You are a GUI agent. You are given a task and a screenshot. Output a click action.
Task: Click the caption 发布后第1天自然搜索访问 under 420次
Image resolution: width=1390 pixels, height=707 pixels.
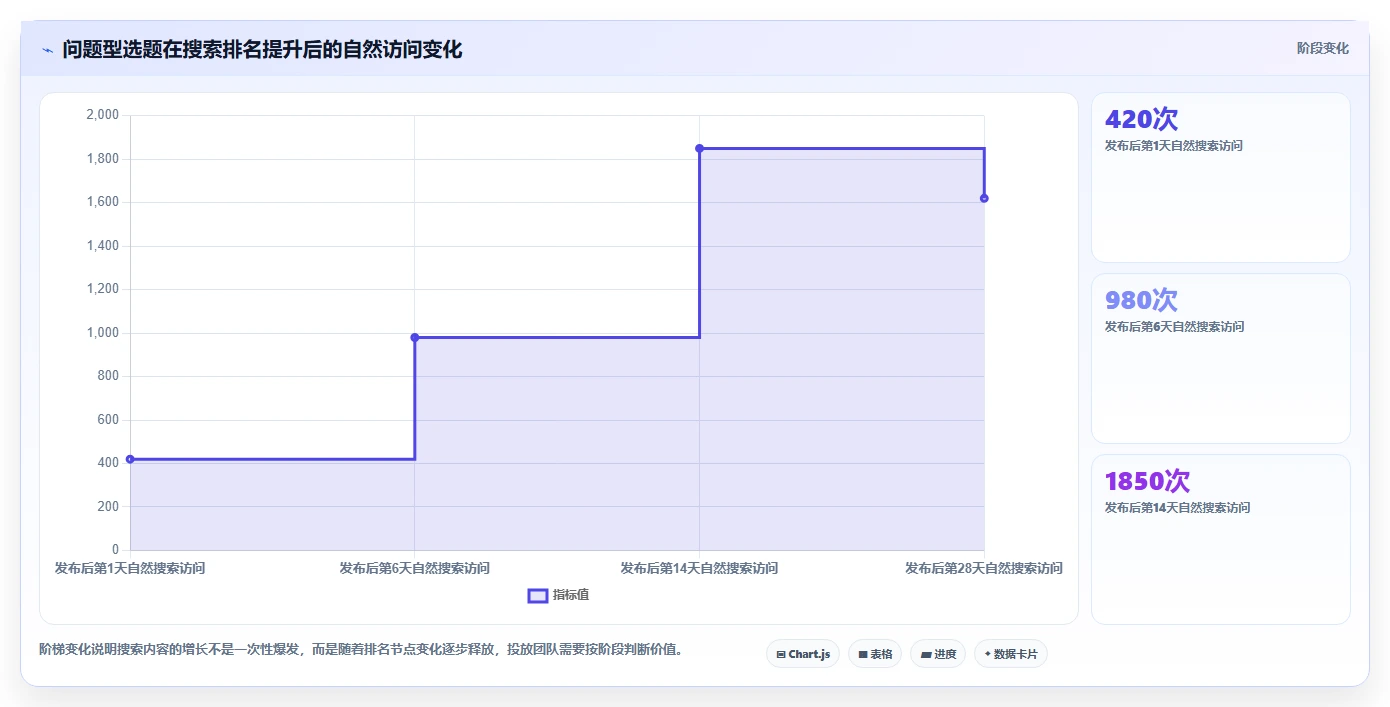click(x=1174, y=146)
